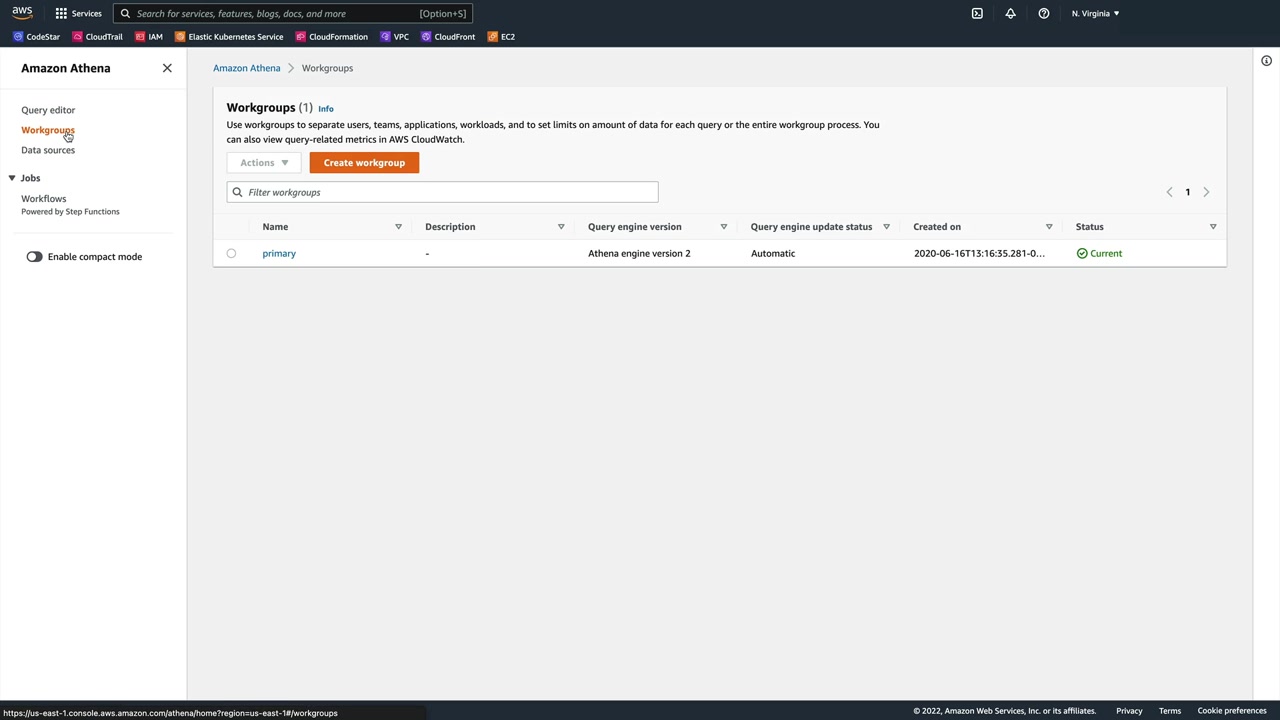Sort by Query engine update status arrow
The height and width of the screenshot is (720, 1280).
coord(886,227)
